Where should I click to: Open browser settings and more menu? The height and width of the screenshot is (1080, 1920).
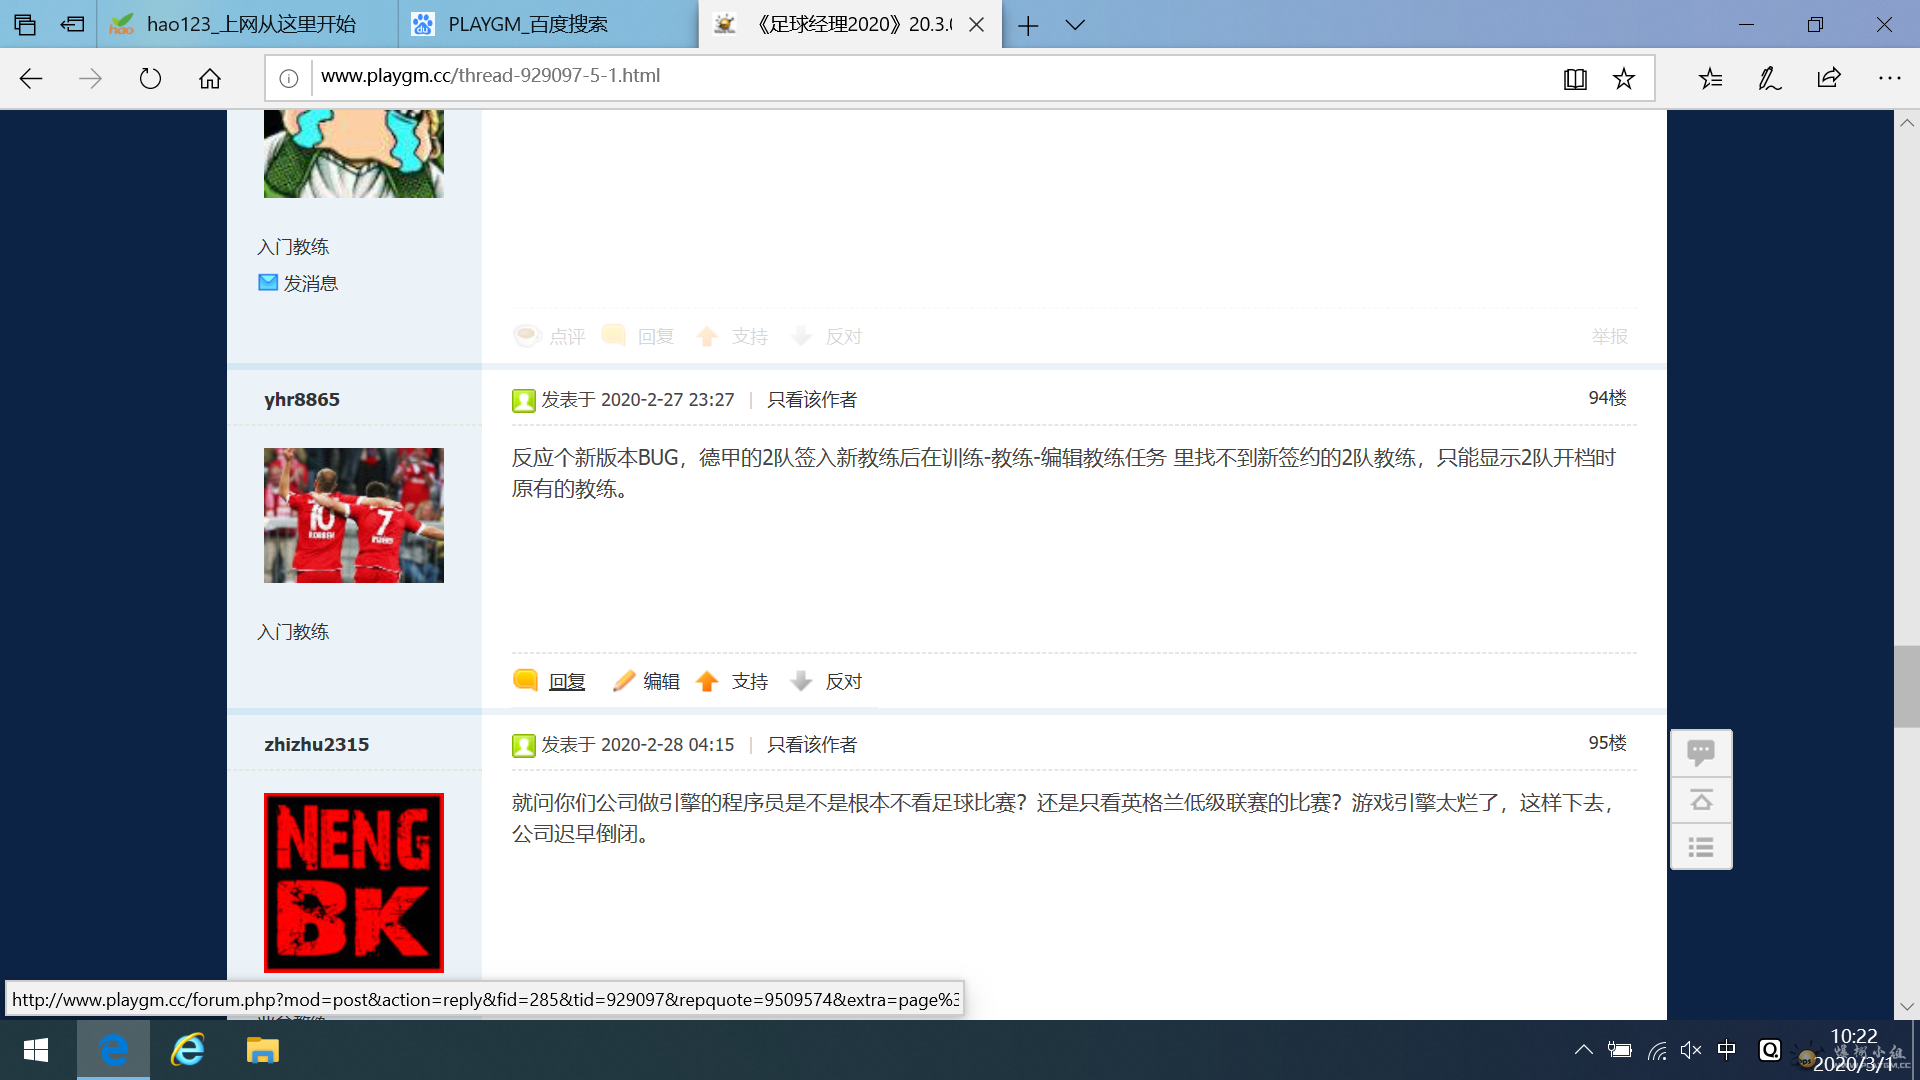1889,78
